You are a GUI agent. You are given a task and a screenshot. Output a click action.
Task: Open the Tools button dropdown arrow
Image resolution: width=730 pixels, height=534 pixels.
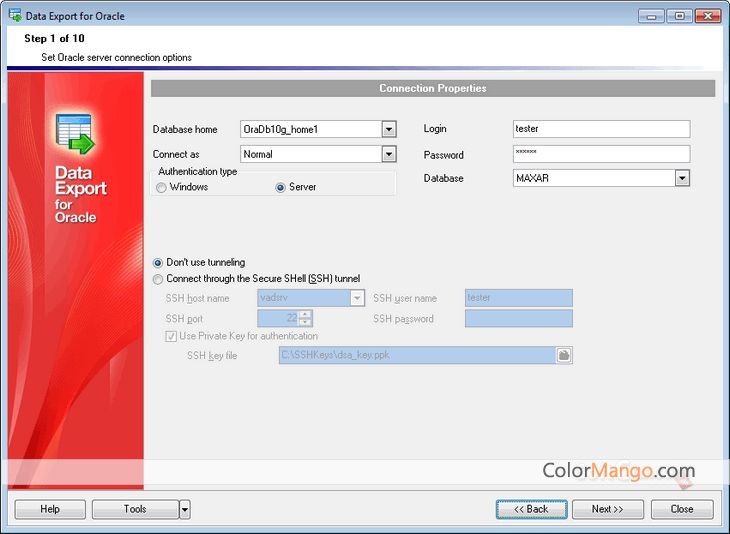(x=185, y=509)
